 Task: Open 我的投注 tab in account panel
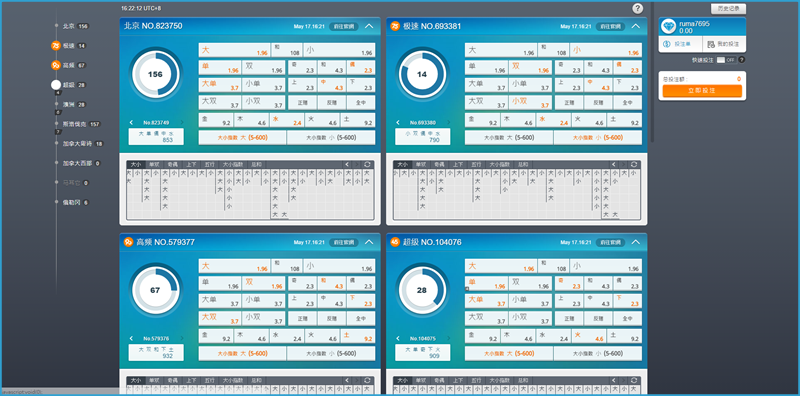click(724, 44)
